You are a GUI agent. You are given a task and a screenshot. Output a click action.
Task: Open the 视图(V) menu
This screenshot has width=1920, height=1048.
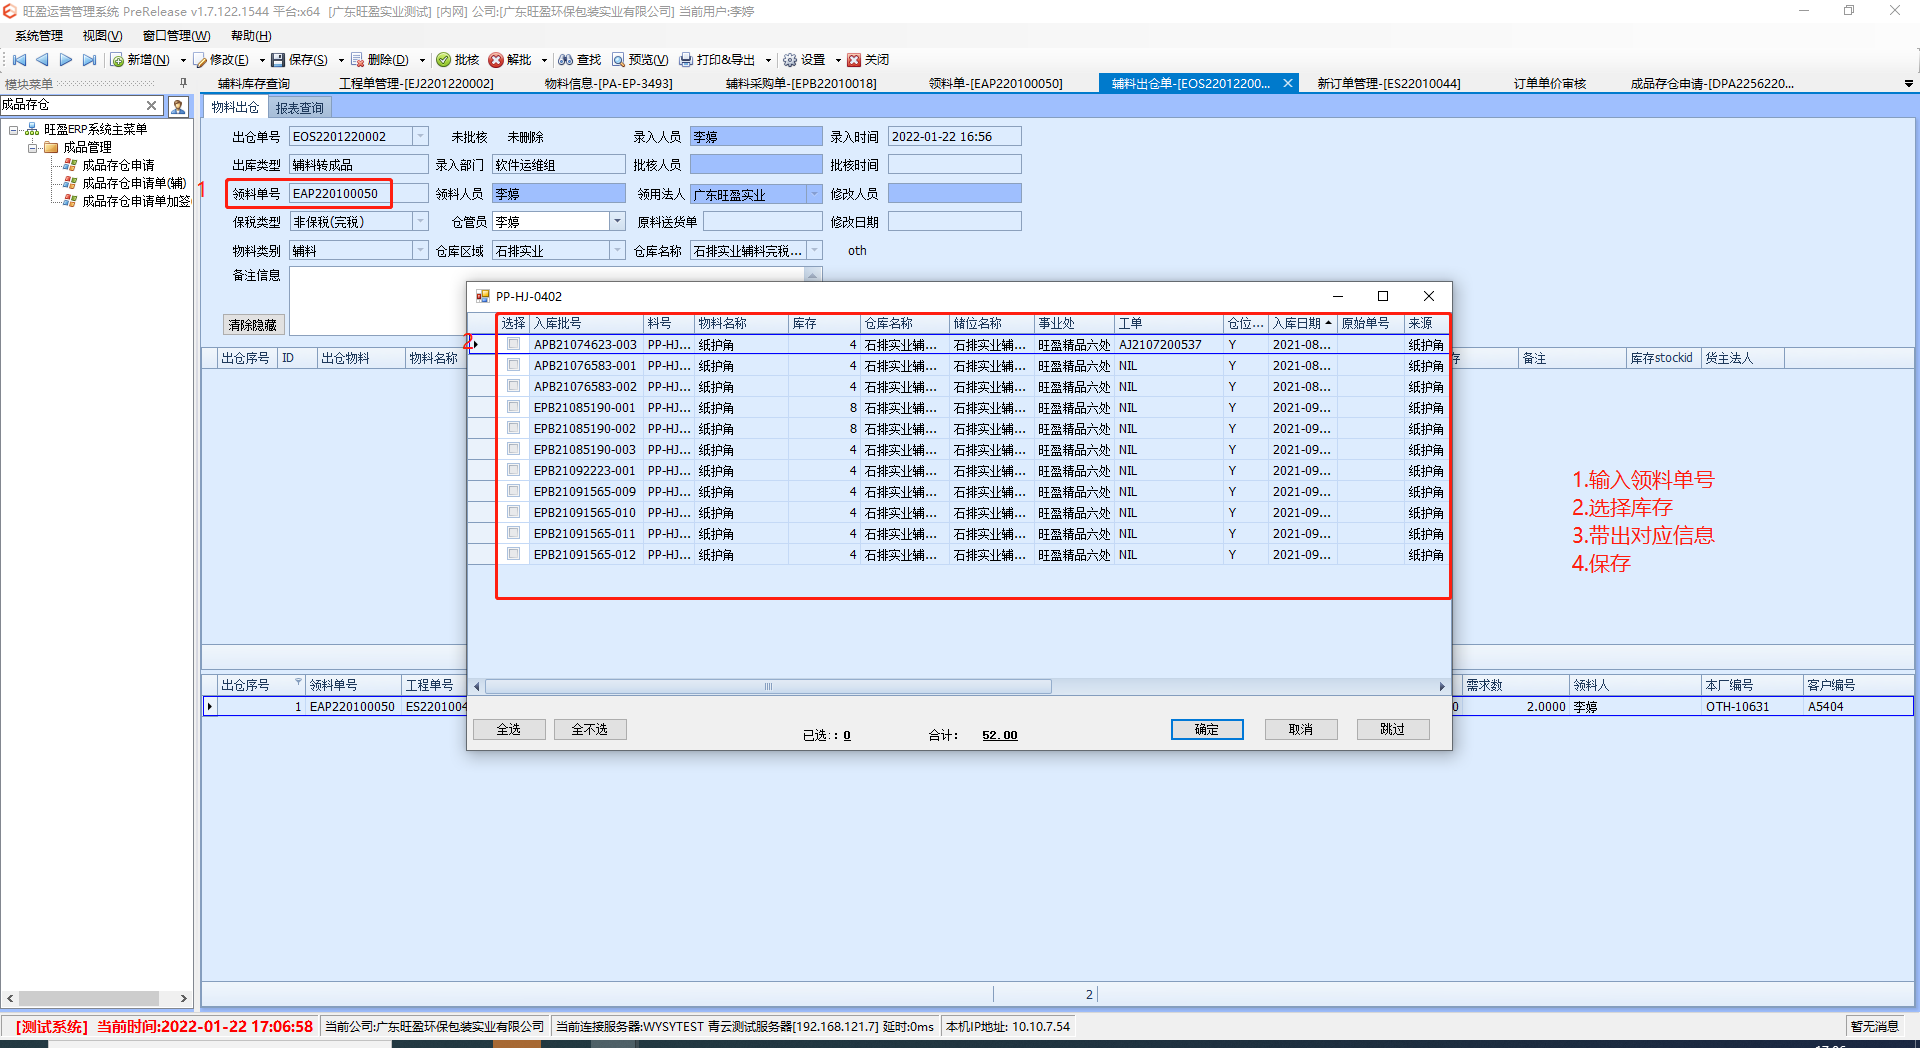(x=102, y=36)
